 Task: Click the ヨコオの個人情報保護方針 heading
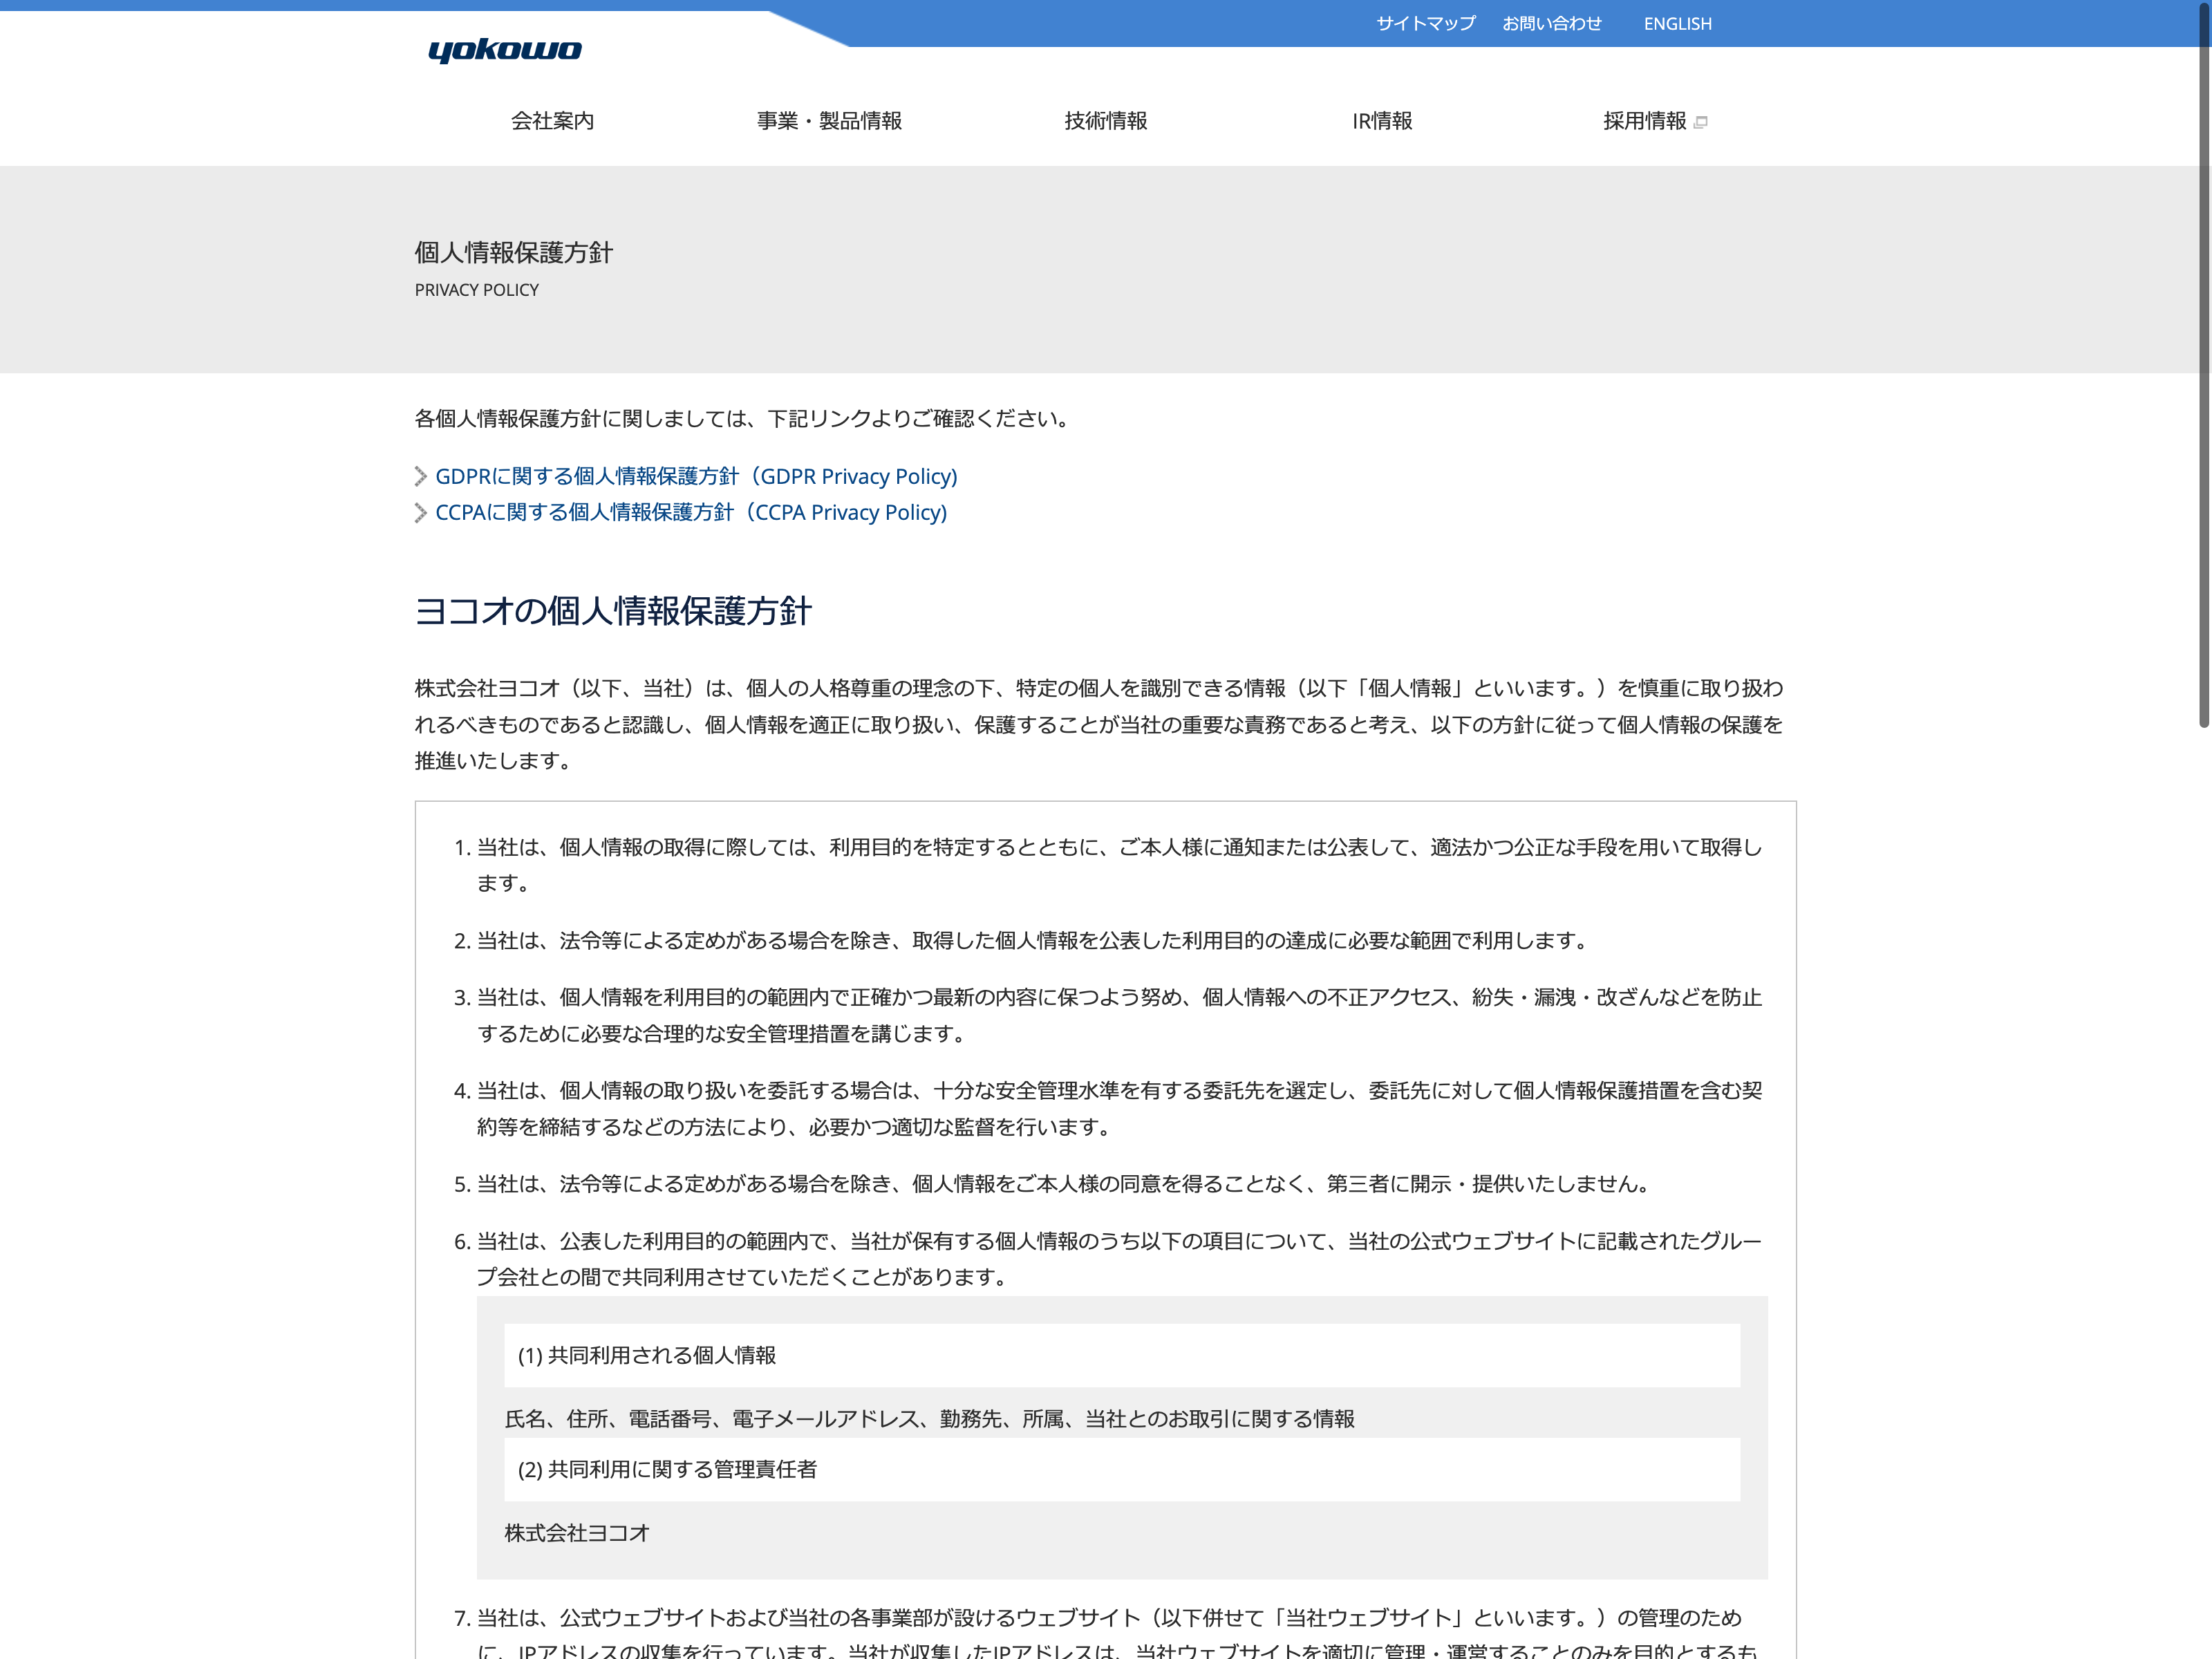pyautogui.click(x=612, y=611)
